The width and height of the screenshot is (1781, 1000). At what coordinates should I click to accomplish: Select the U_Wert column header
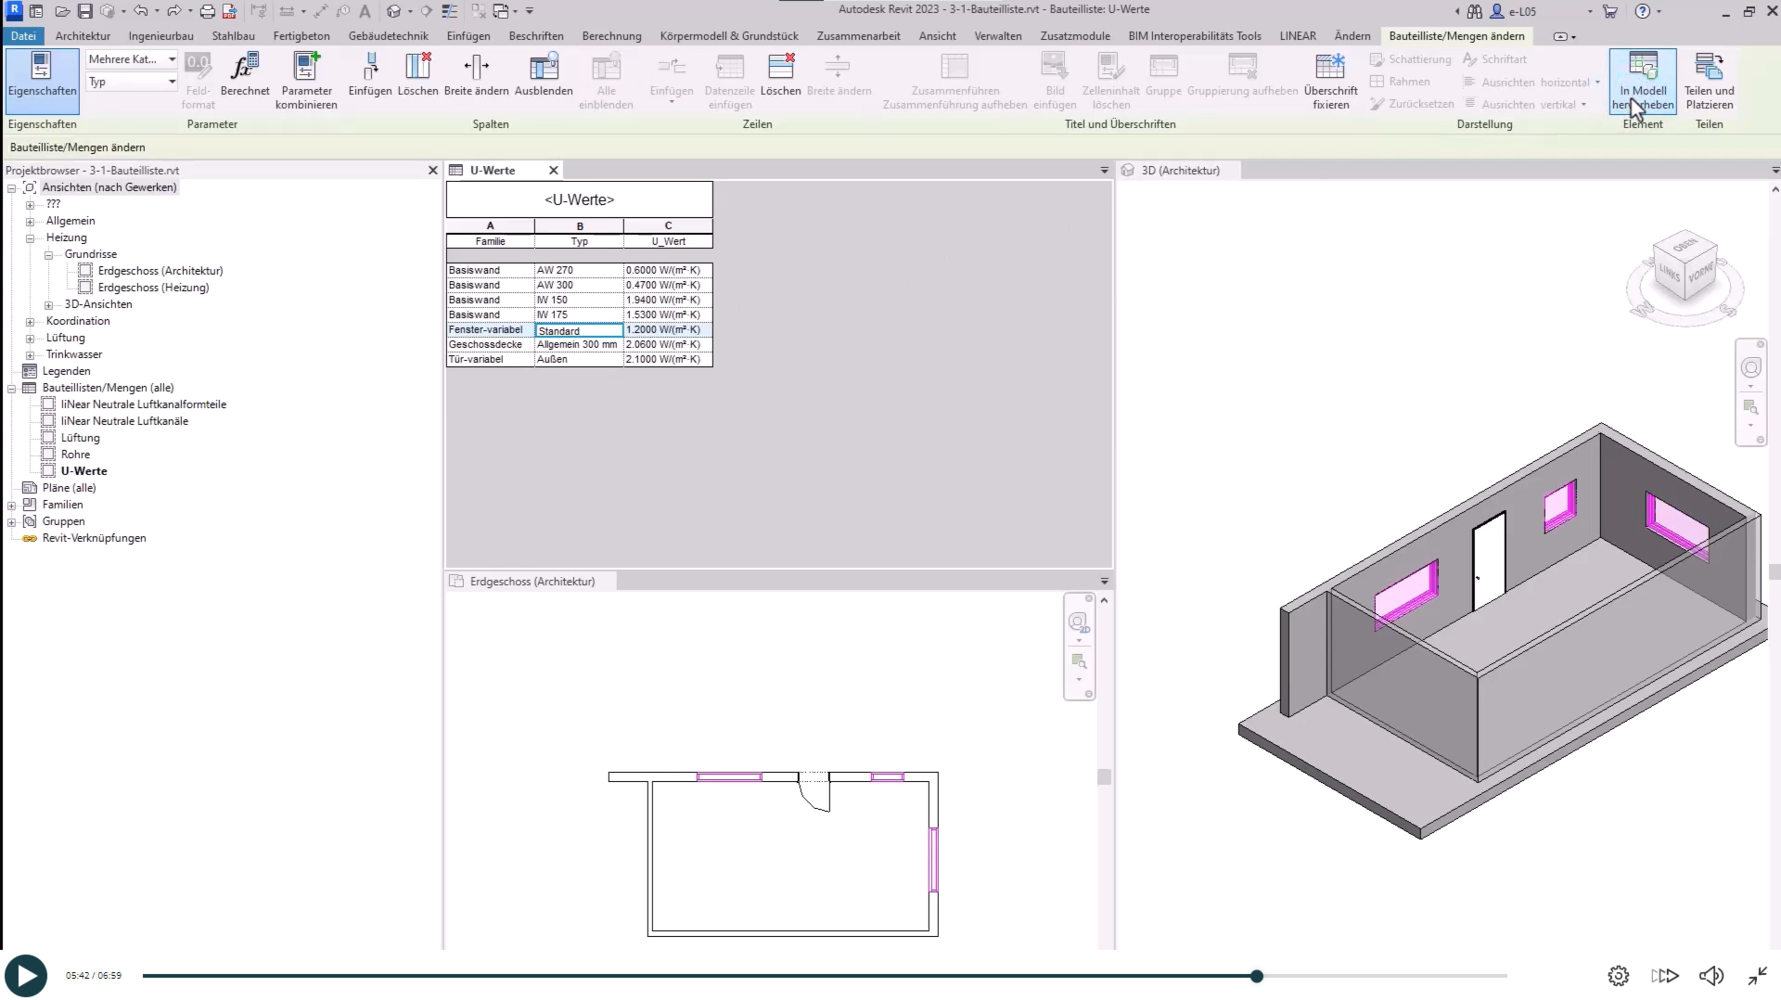667,241
